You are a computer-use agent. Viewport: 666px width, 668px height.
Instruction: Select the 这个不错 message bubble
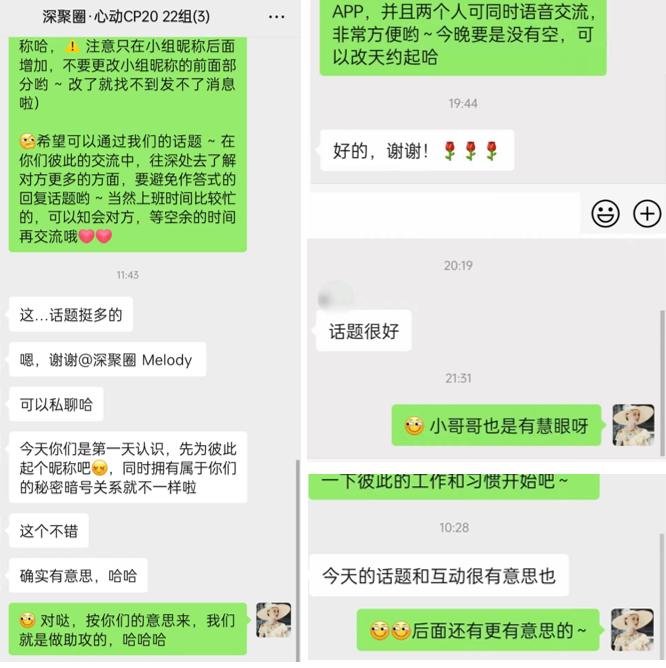(49, 531)
